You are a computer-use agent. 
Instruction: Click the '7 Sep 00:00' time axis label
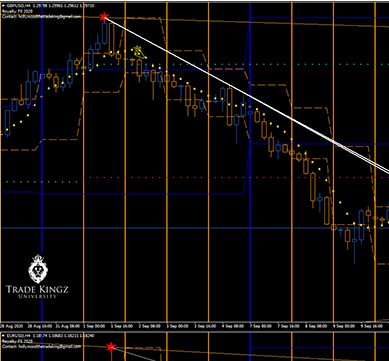261,325
